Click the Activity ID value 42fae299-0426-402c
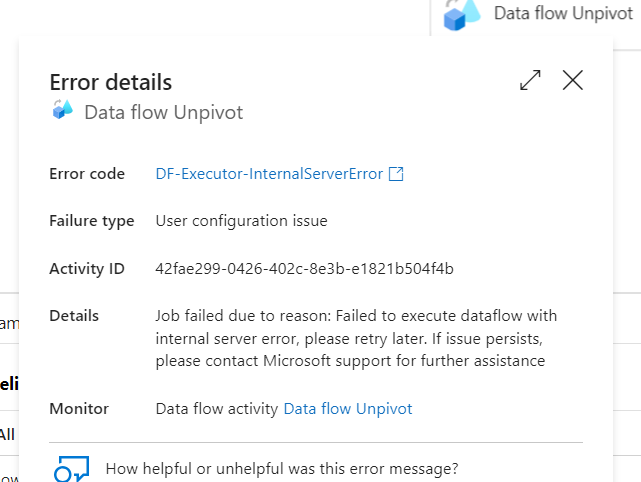The width and height of the screenshot is (641, 482). 305,268
